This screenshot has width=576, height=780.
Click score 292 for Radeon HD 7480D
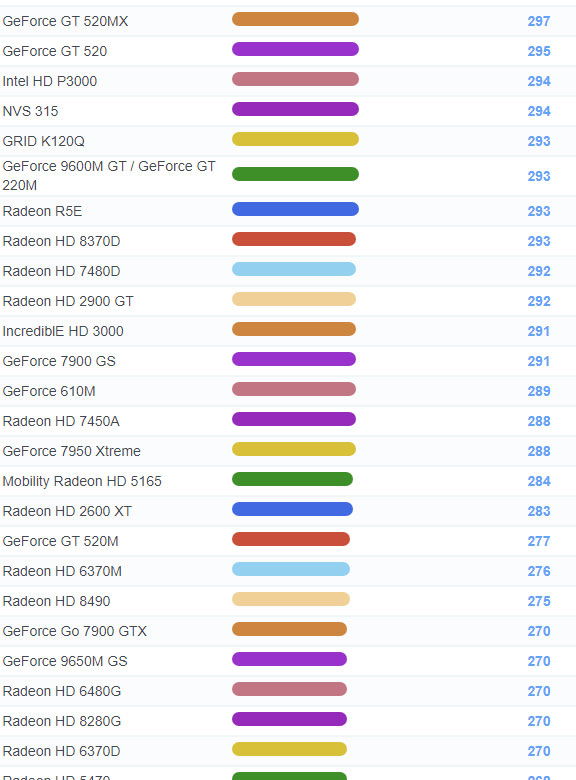tap(539, 272)
